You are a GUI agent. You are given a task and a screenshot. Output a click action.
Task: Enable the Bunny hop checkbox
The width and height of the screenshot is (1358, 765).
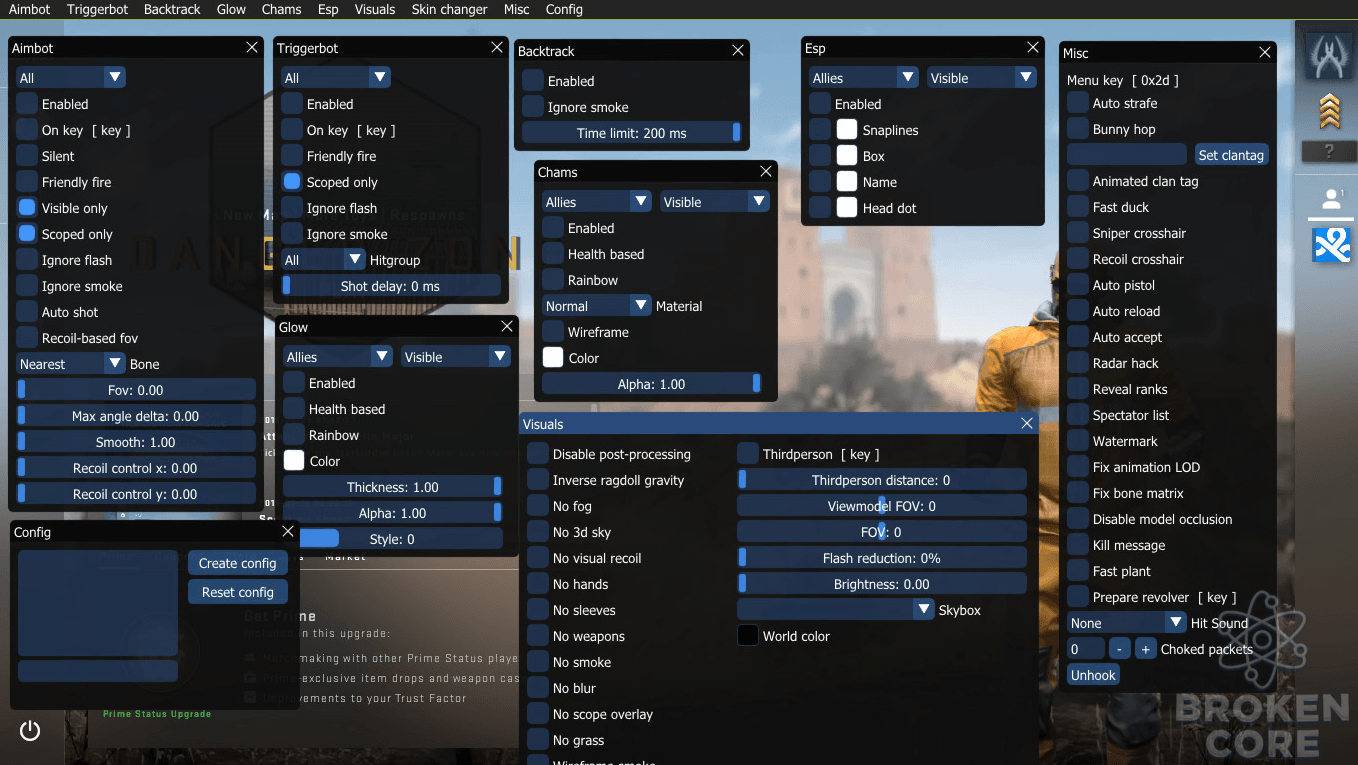pyautogui.click(x=1078, y=129)
